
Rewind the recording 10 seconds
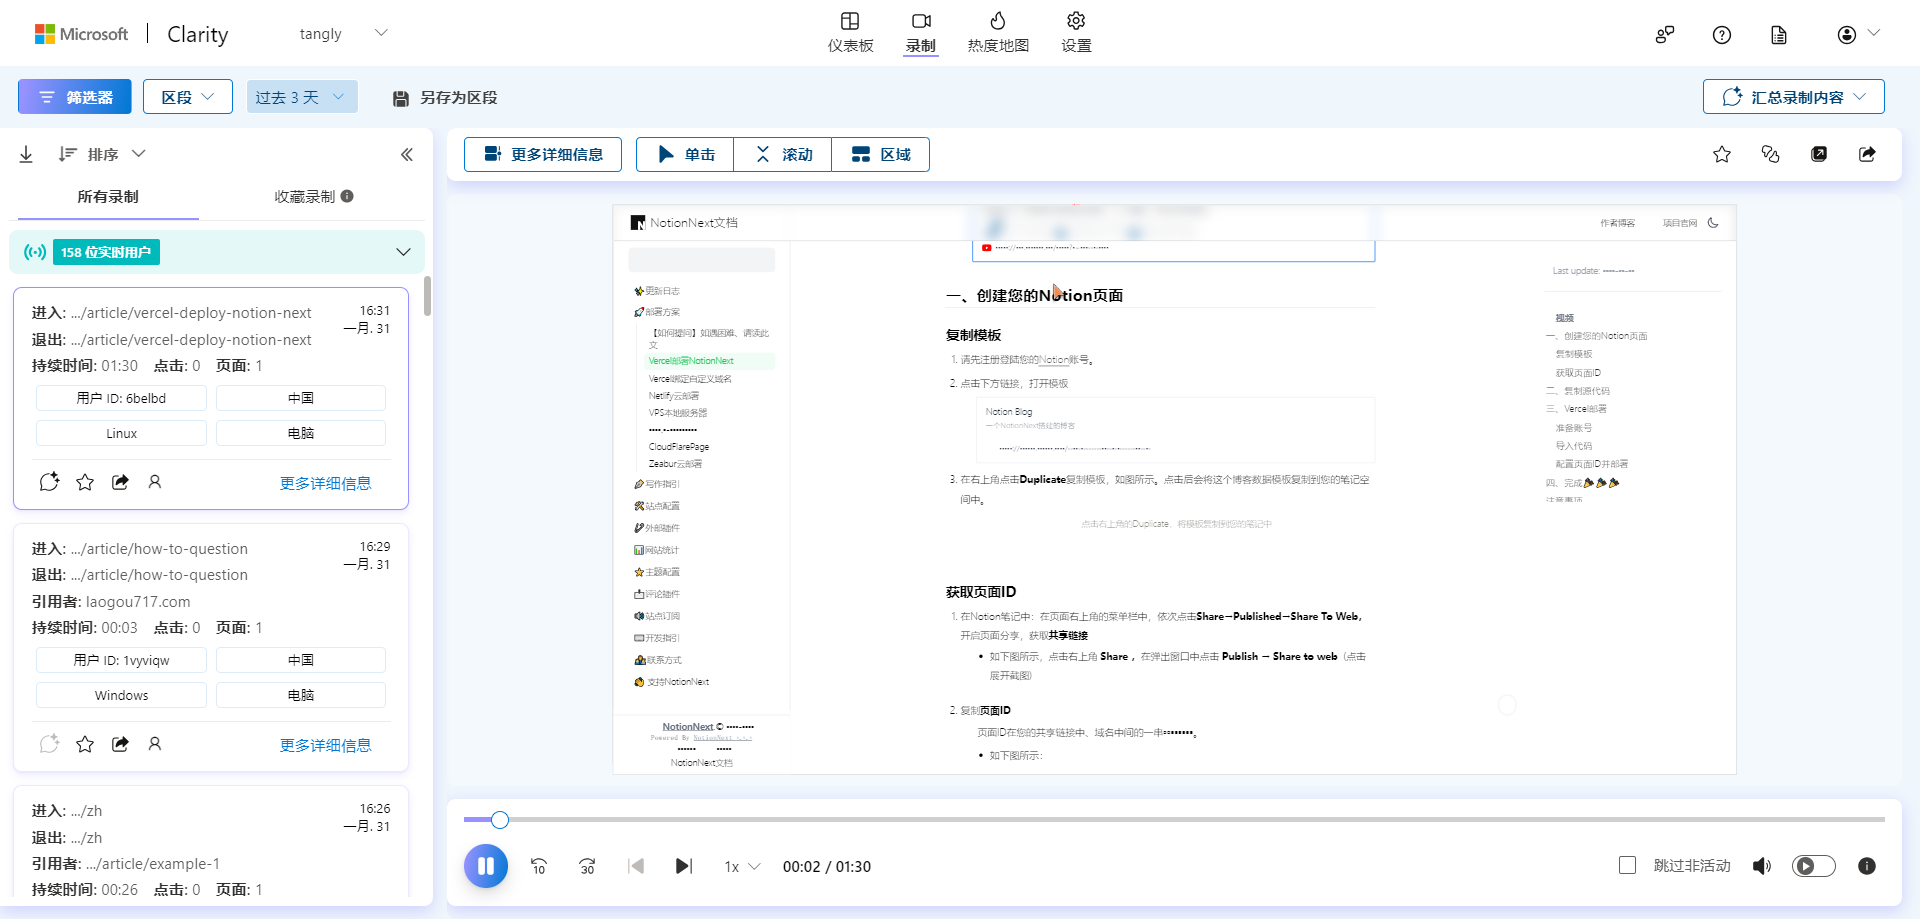click(x=539, y=866)
